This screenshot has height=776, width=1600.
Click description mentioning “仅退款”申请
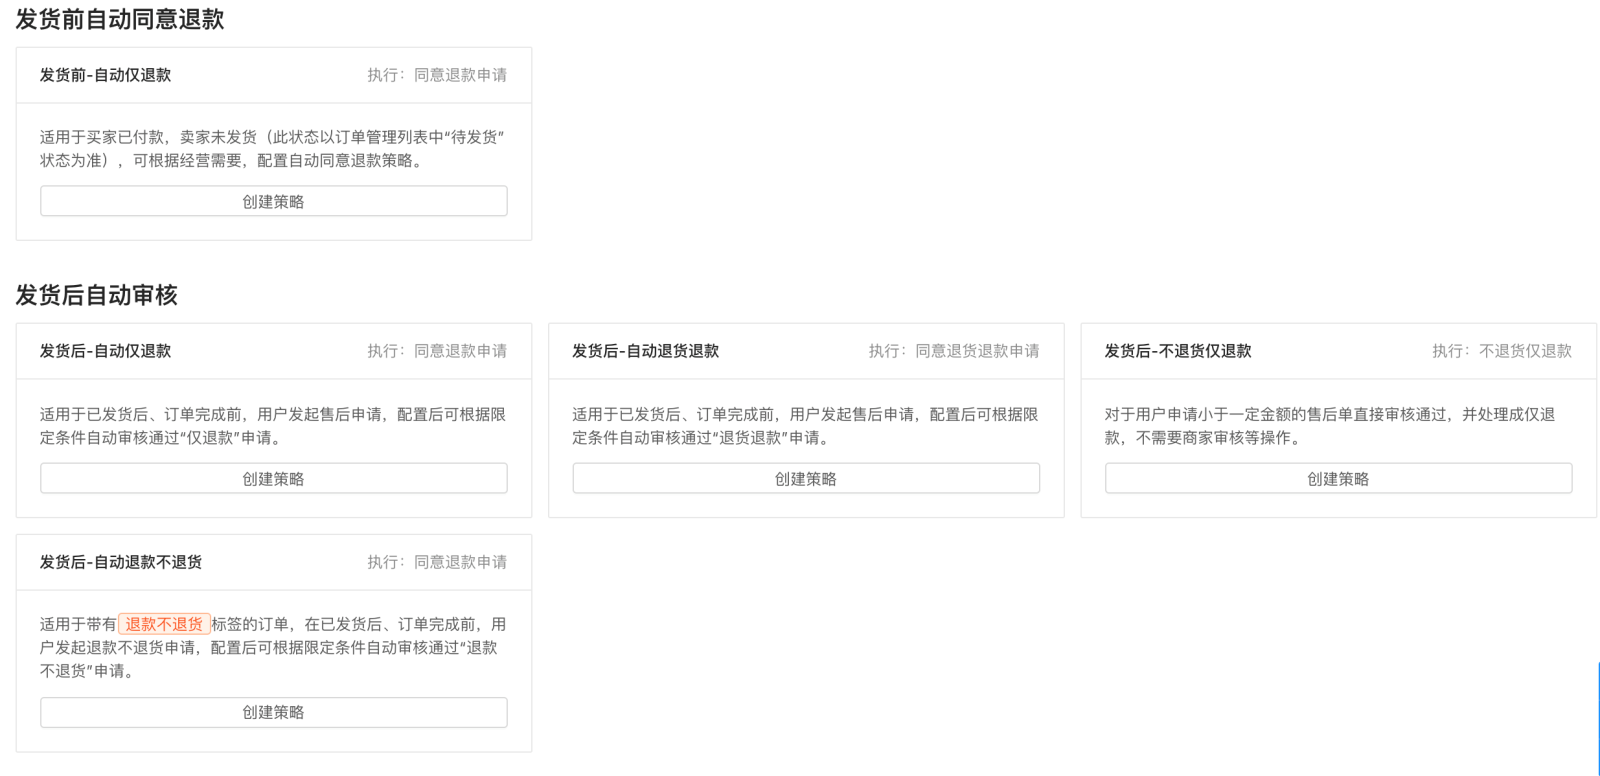[273, 426]
